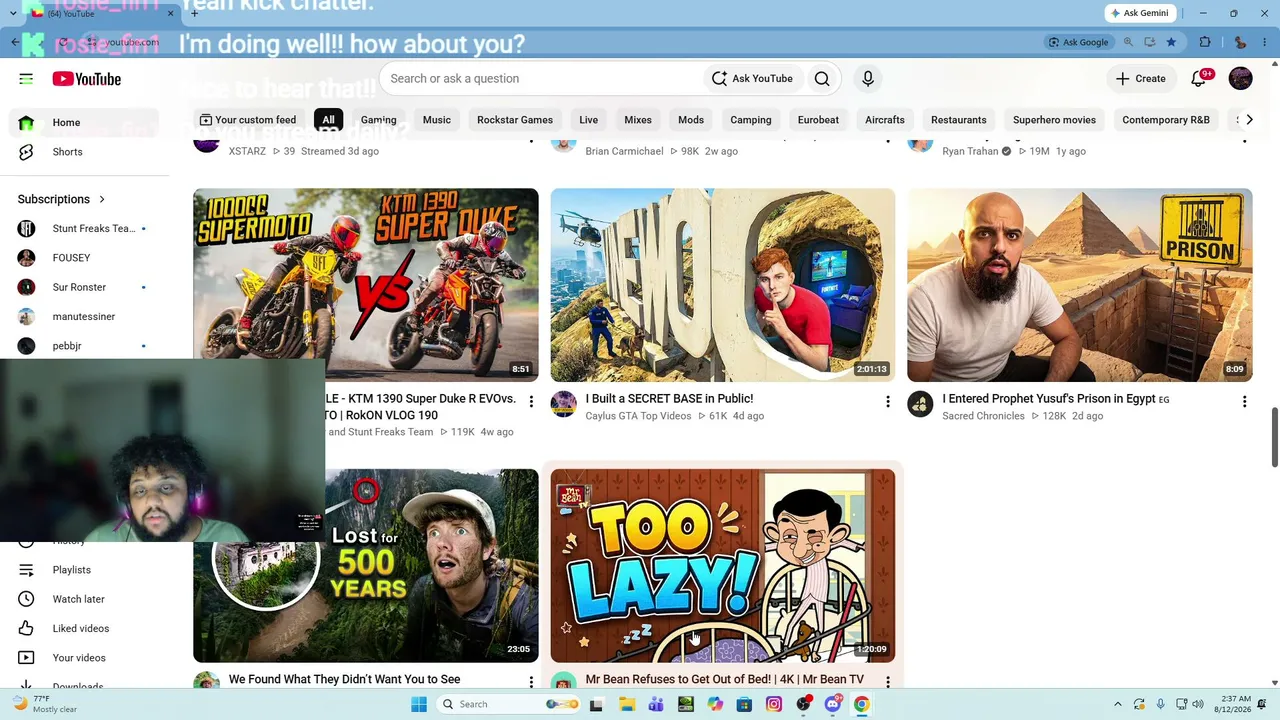Click the Liked videos thumbs-up icon
This screenshot has width=1280, height=720.
27,628
